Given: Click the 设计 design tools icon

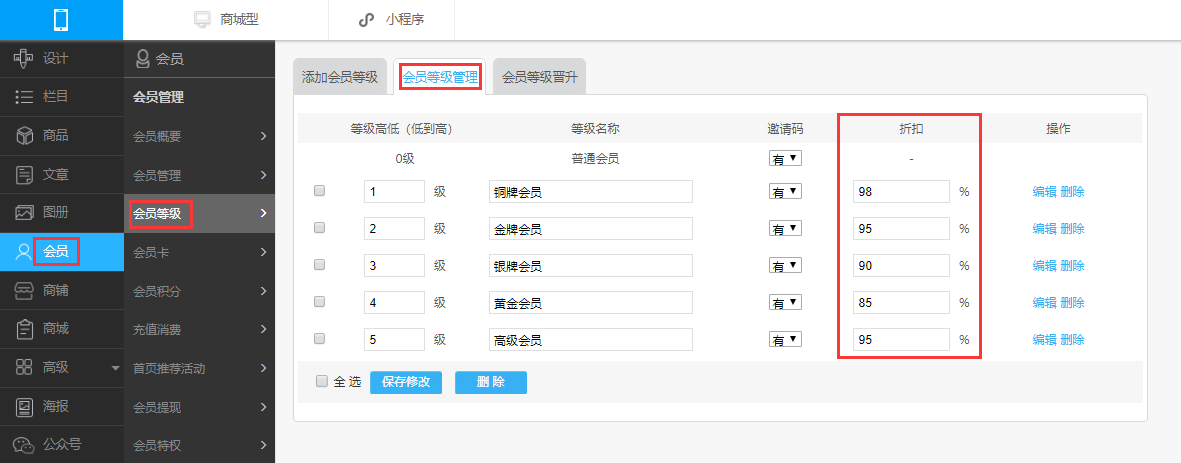Looking at the screenshot, I should pyautogui.click(x=24, y=58).
